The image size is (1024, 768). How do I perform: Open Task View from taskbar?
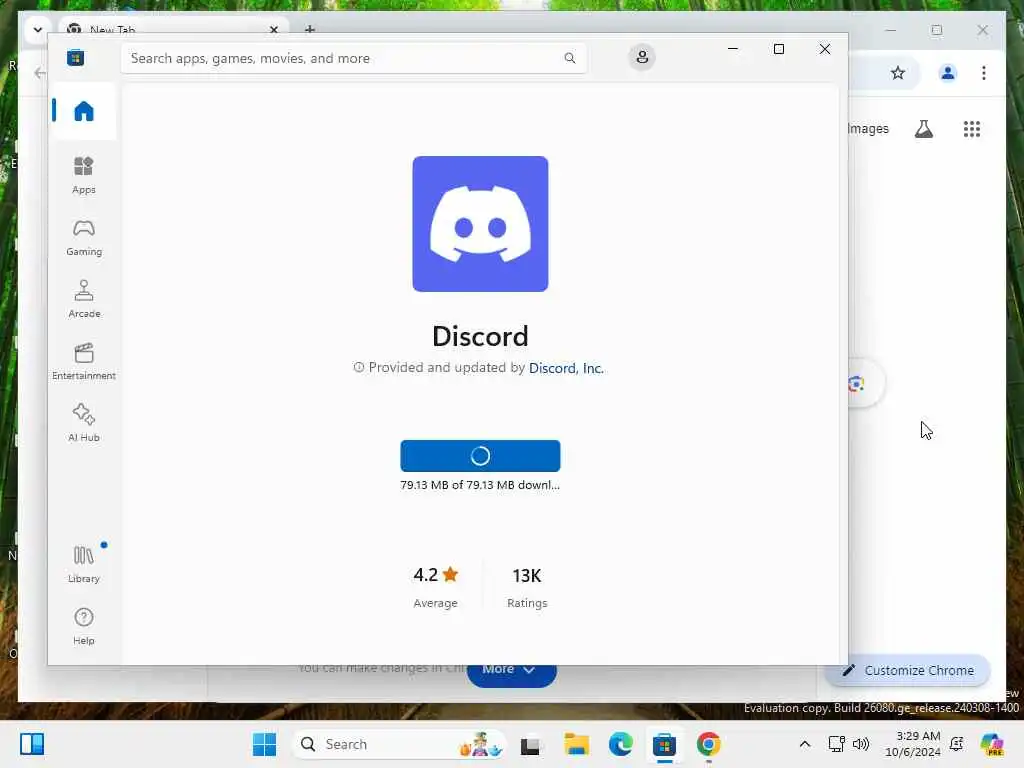[x=530, y=744]
